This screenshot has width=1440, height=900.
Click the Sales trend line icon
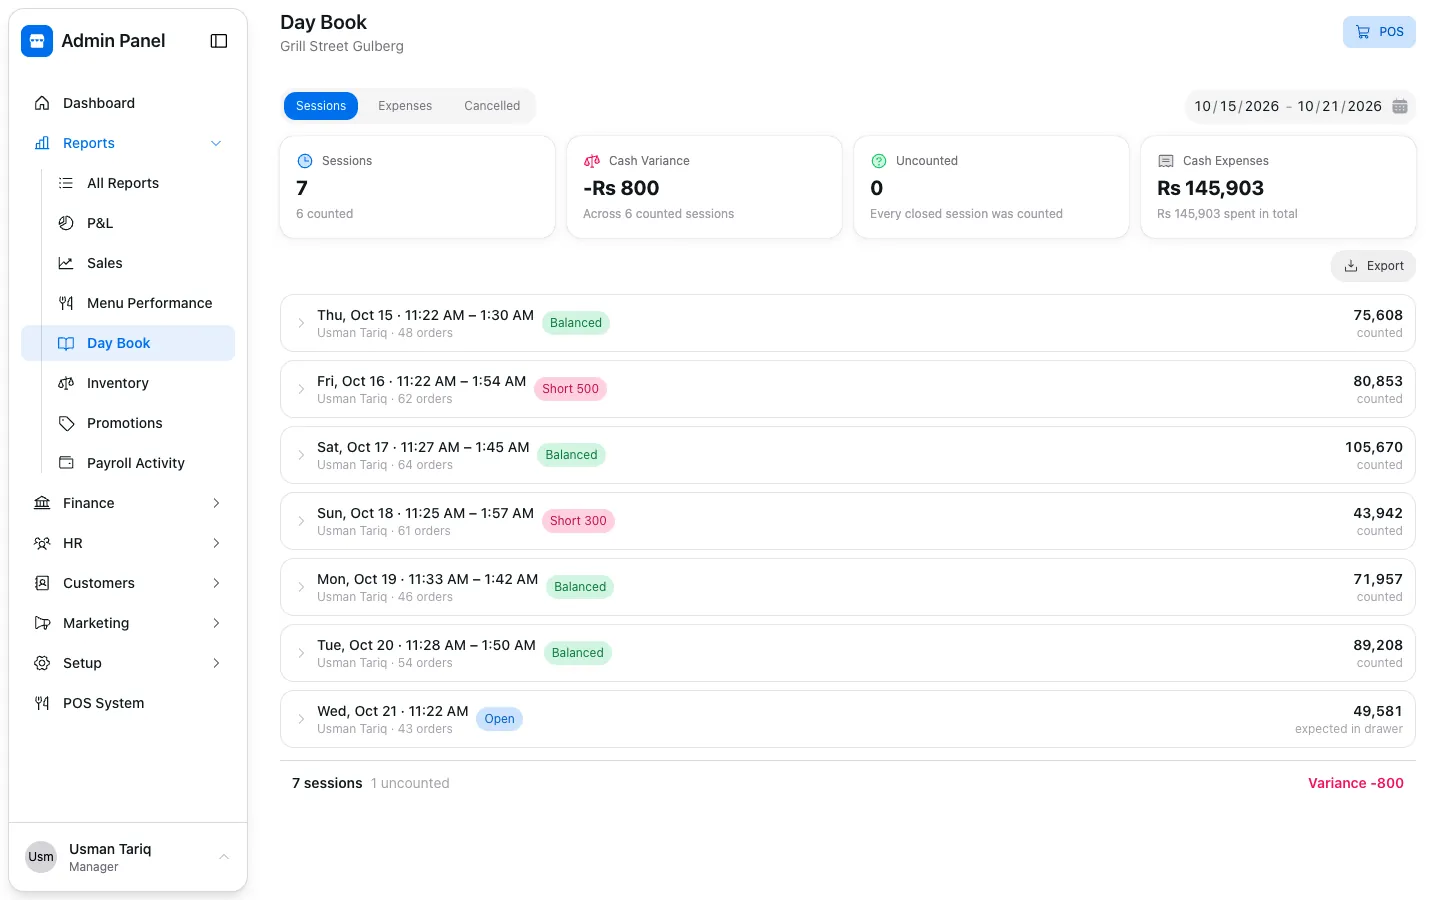coord(66,263)
